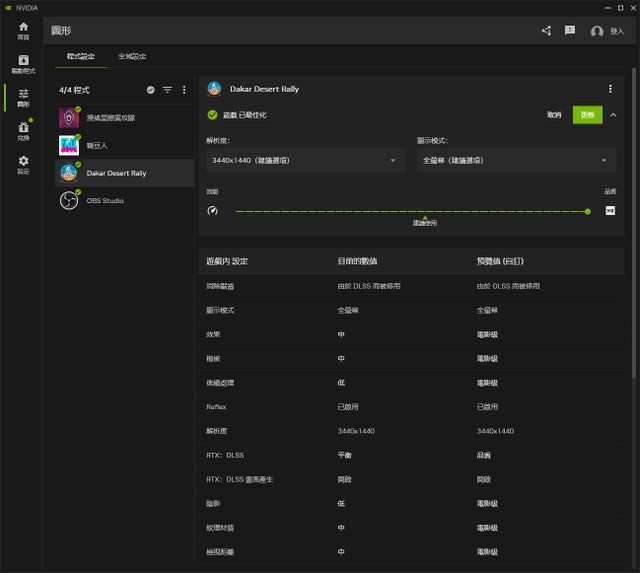This screenshot has height=573, width=640.
Task: Open three-dot menu in program list header
Action: point(184,90)
